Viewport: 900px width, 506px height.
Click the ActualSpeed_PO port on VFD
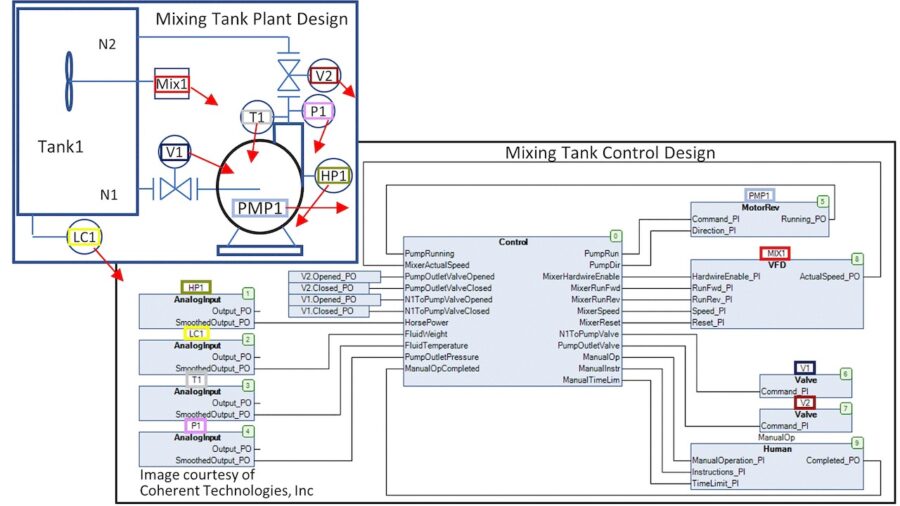(829, 277)
